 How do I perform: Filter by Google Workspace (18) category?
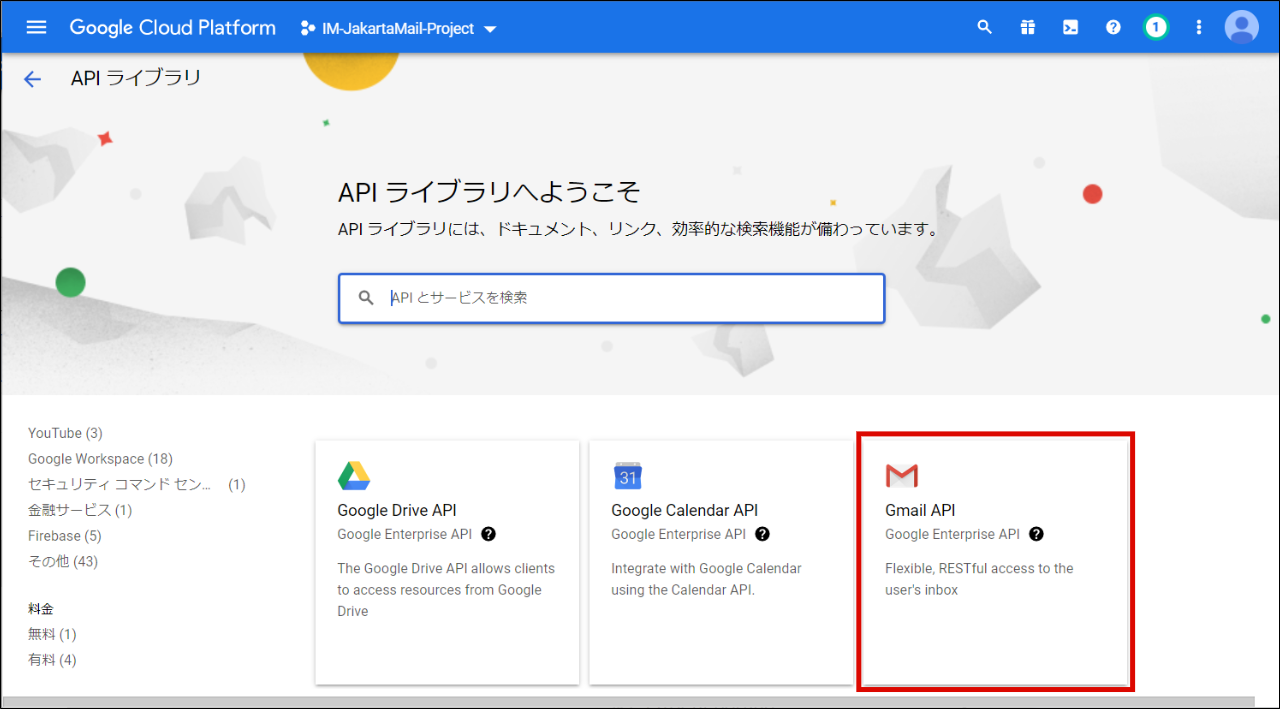point(100,459)
